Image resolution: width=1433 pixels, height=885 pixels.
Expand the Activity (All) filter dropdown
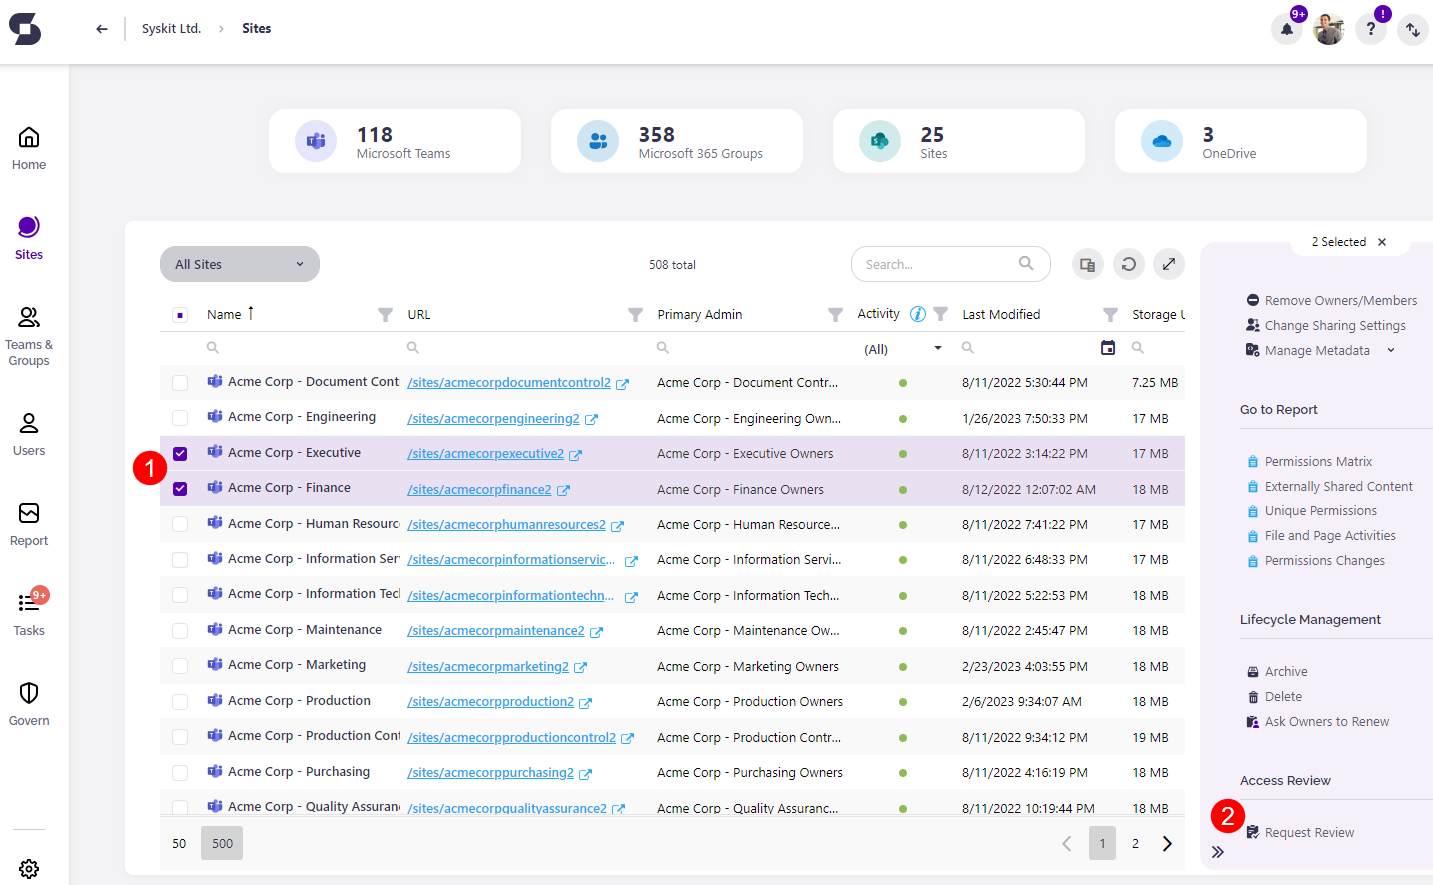tap(937, 348)
